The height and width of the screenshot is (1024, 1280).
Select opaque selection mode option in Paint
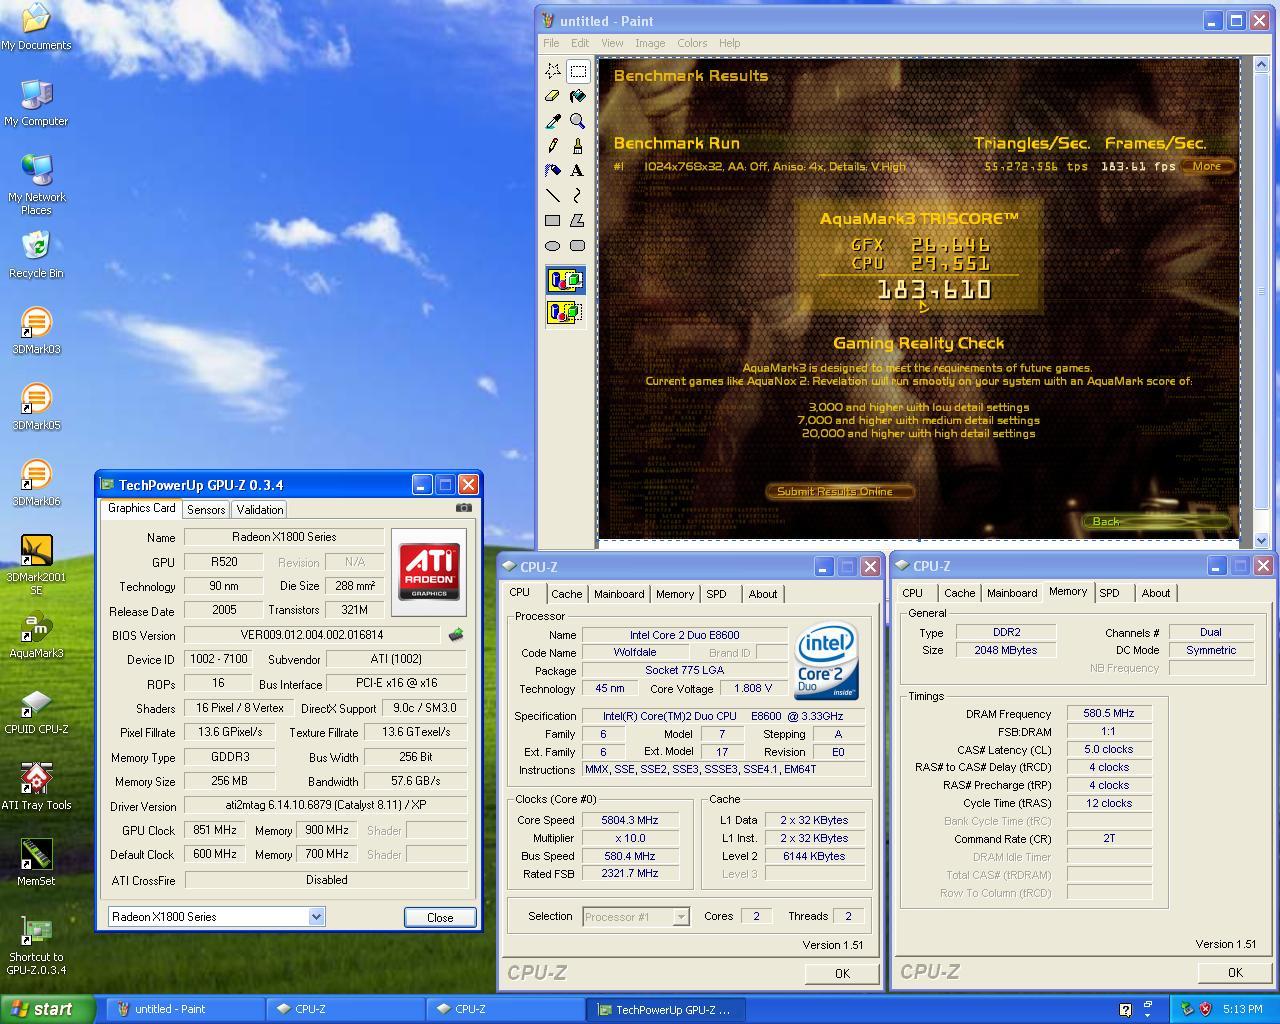coord(565,281)
